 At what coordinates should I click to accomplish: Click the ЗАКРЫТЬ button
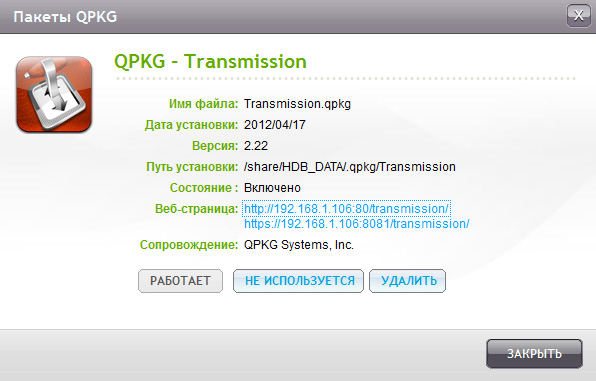pyautogui.click(x=534, y=354)
